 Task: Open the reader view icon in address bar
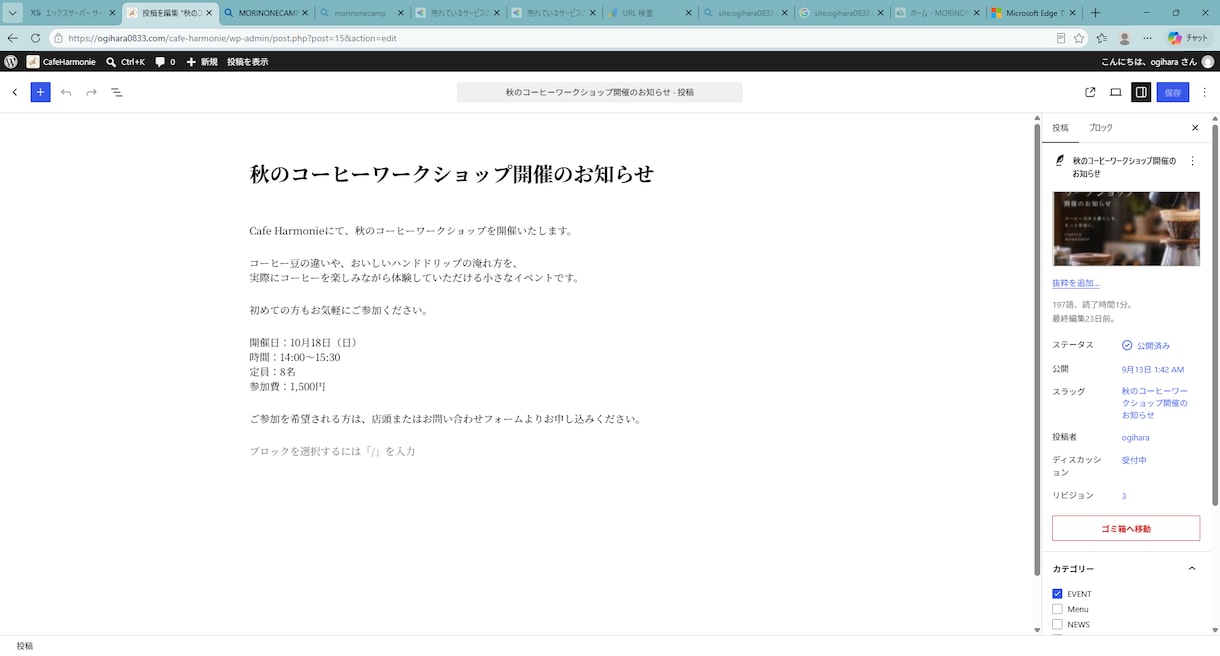pos(1061,38)
